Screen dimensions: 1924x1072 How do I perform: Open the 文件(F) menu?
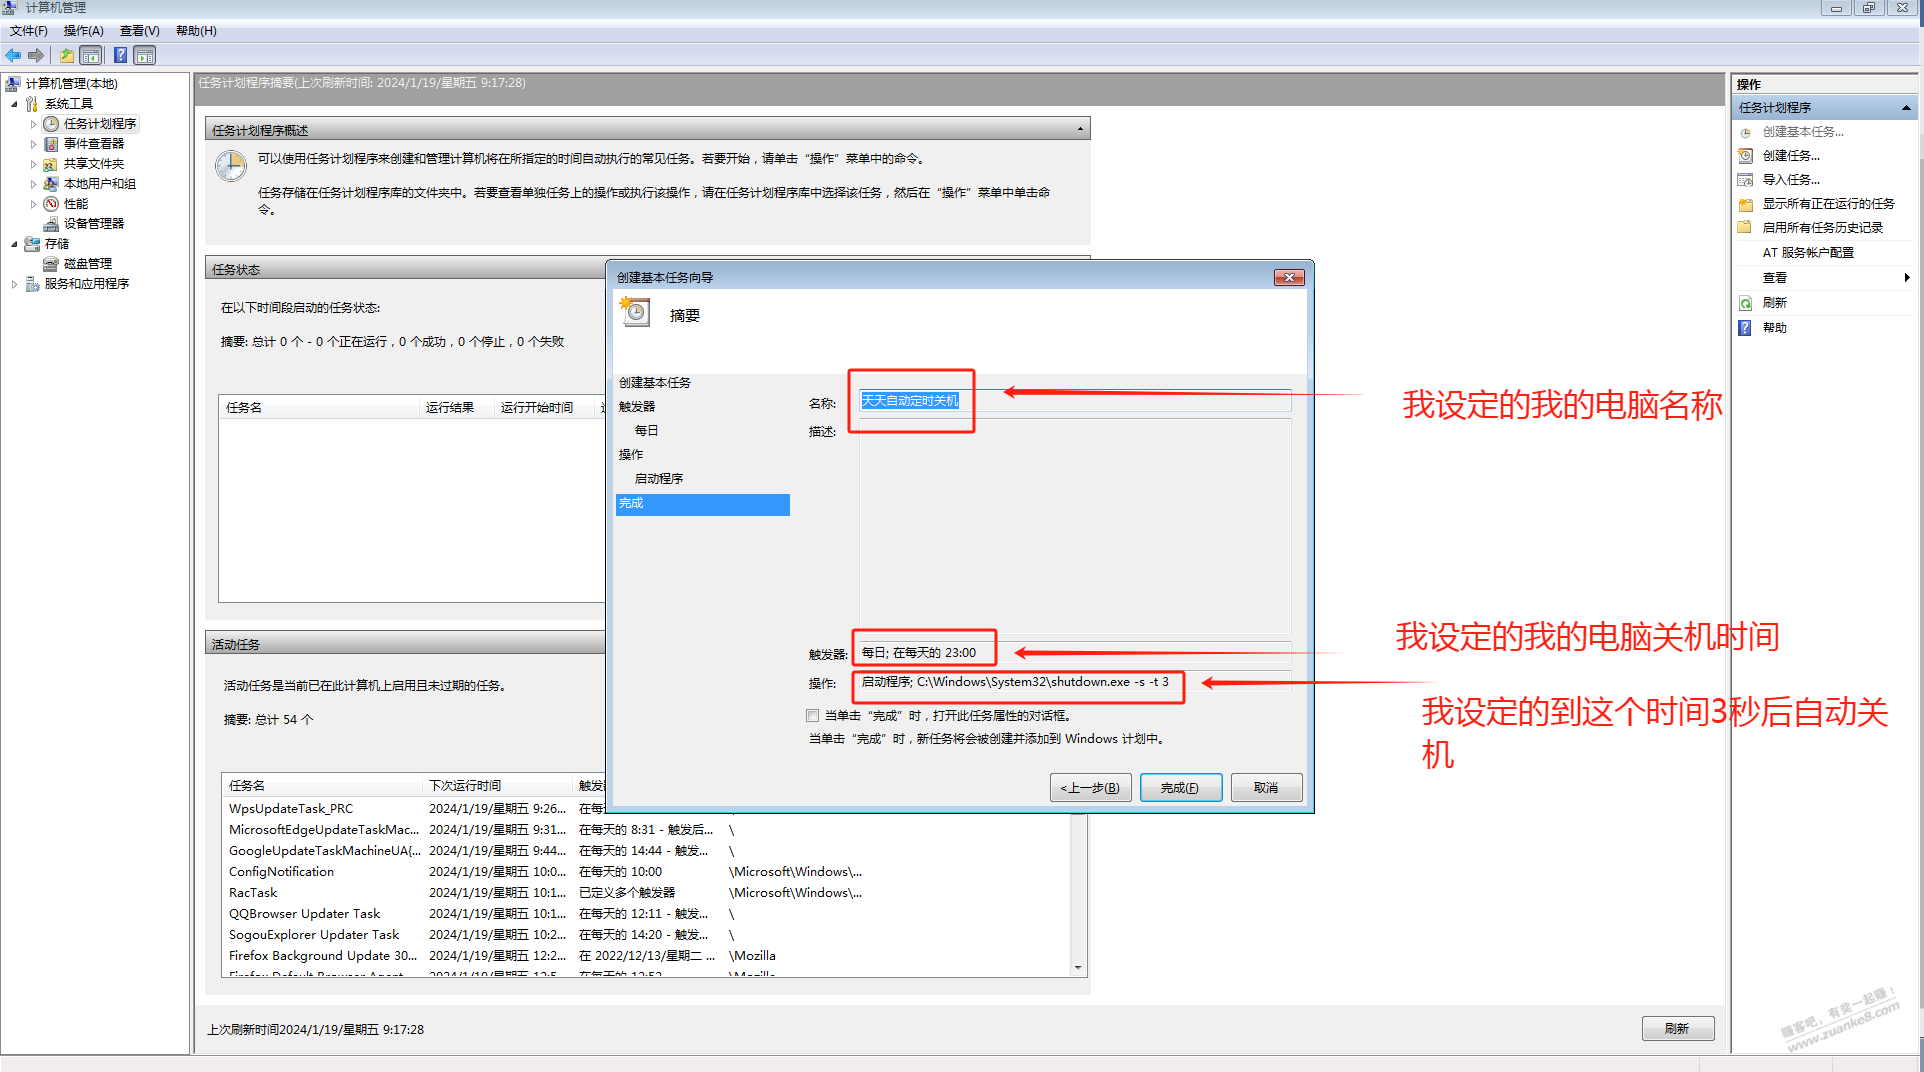pos(29,31)
